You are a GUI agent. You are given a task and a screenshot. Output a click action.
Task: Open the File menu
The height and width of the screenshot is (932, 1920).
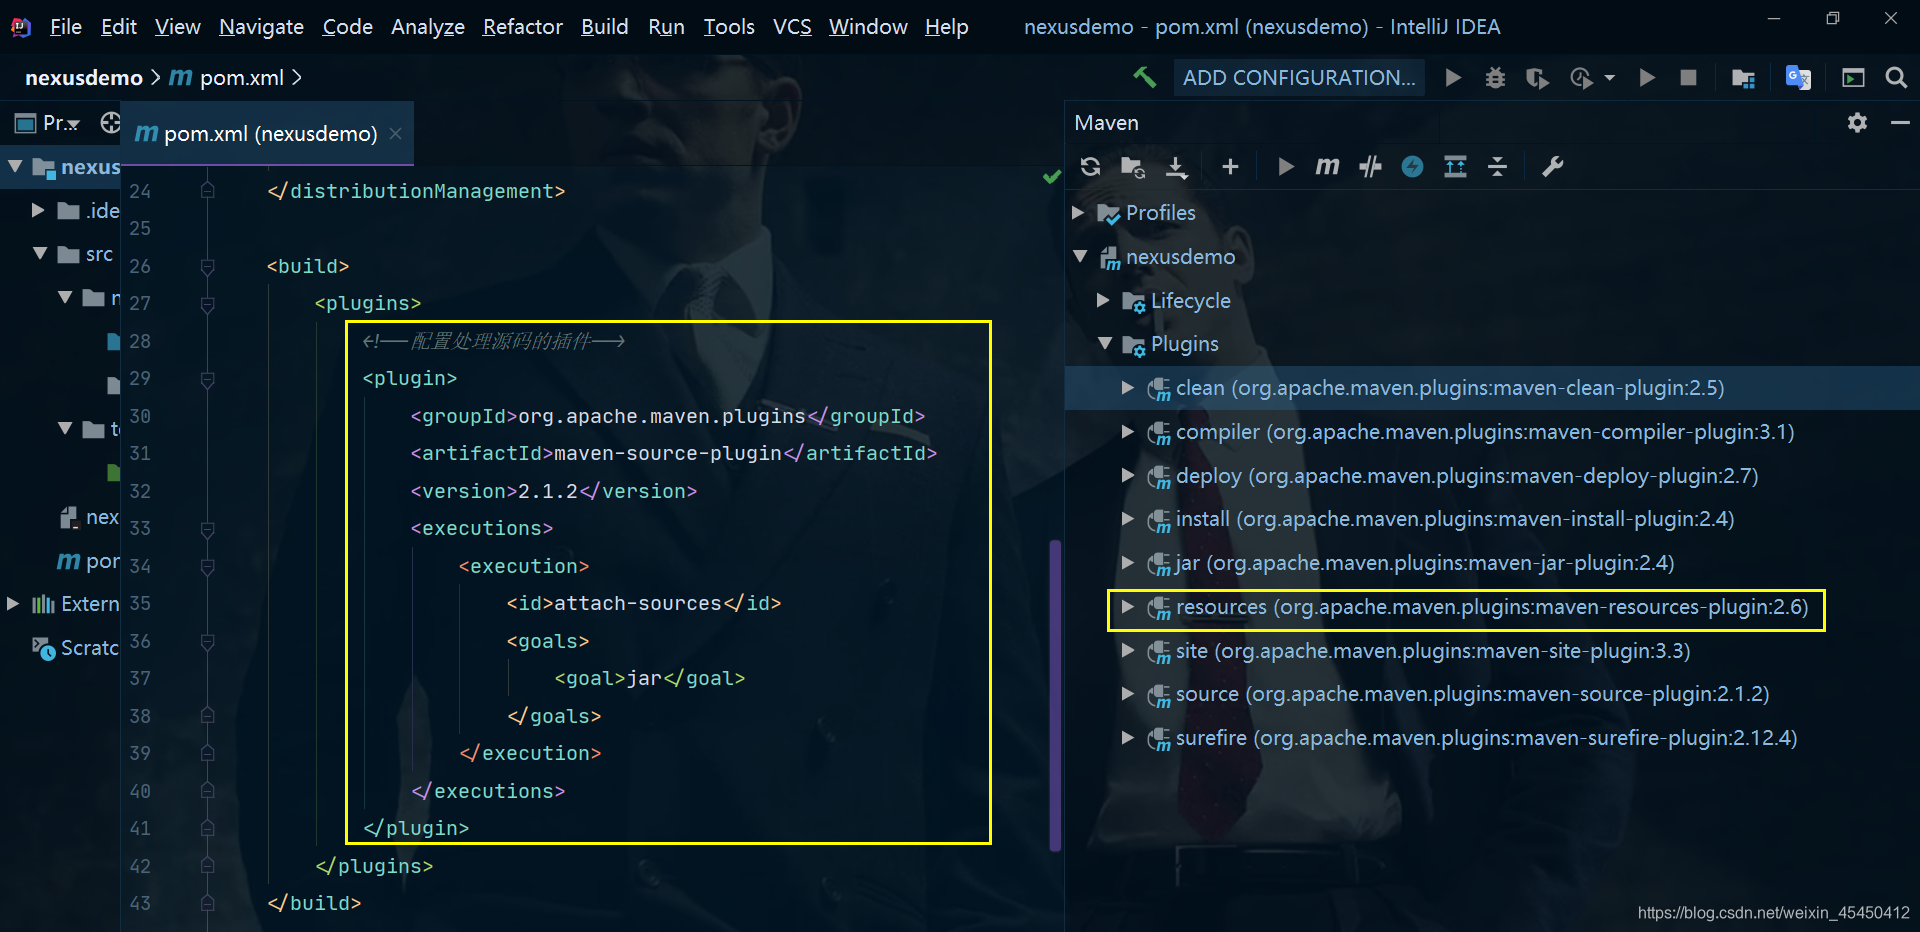[66, 27]
